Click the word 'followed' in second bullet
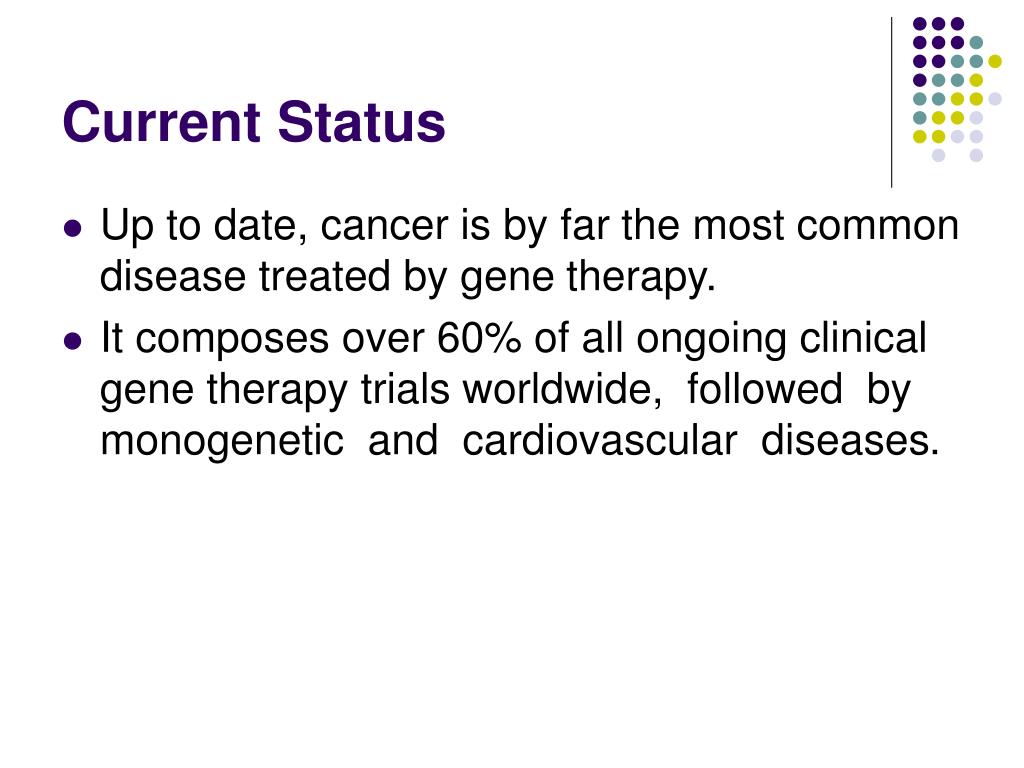The image size is (1024, 768). coord(764,388)
